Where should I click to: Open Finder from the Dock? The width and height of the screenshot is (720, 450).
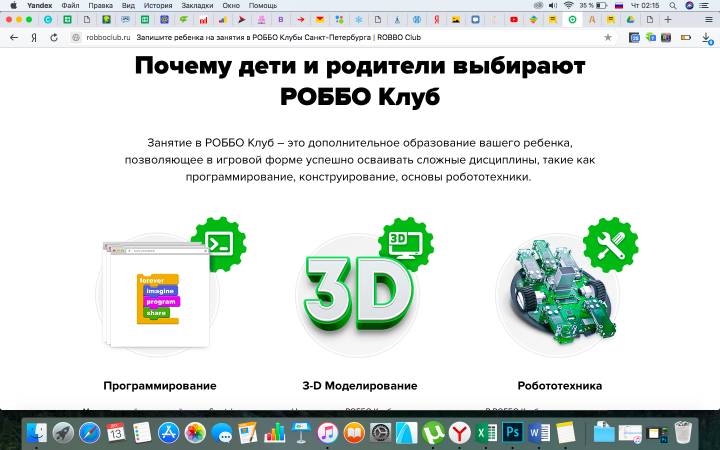coord(37,433)
